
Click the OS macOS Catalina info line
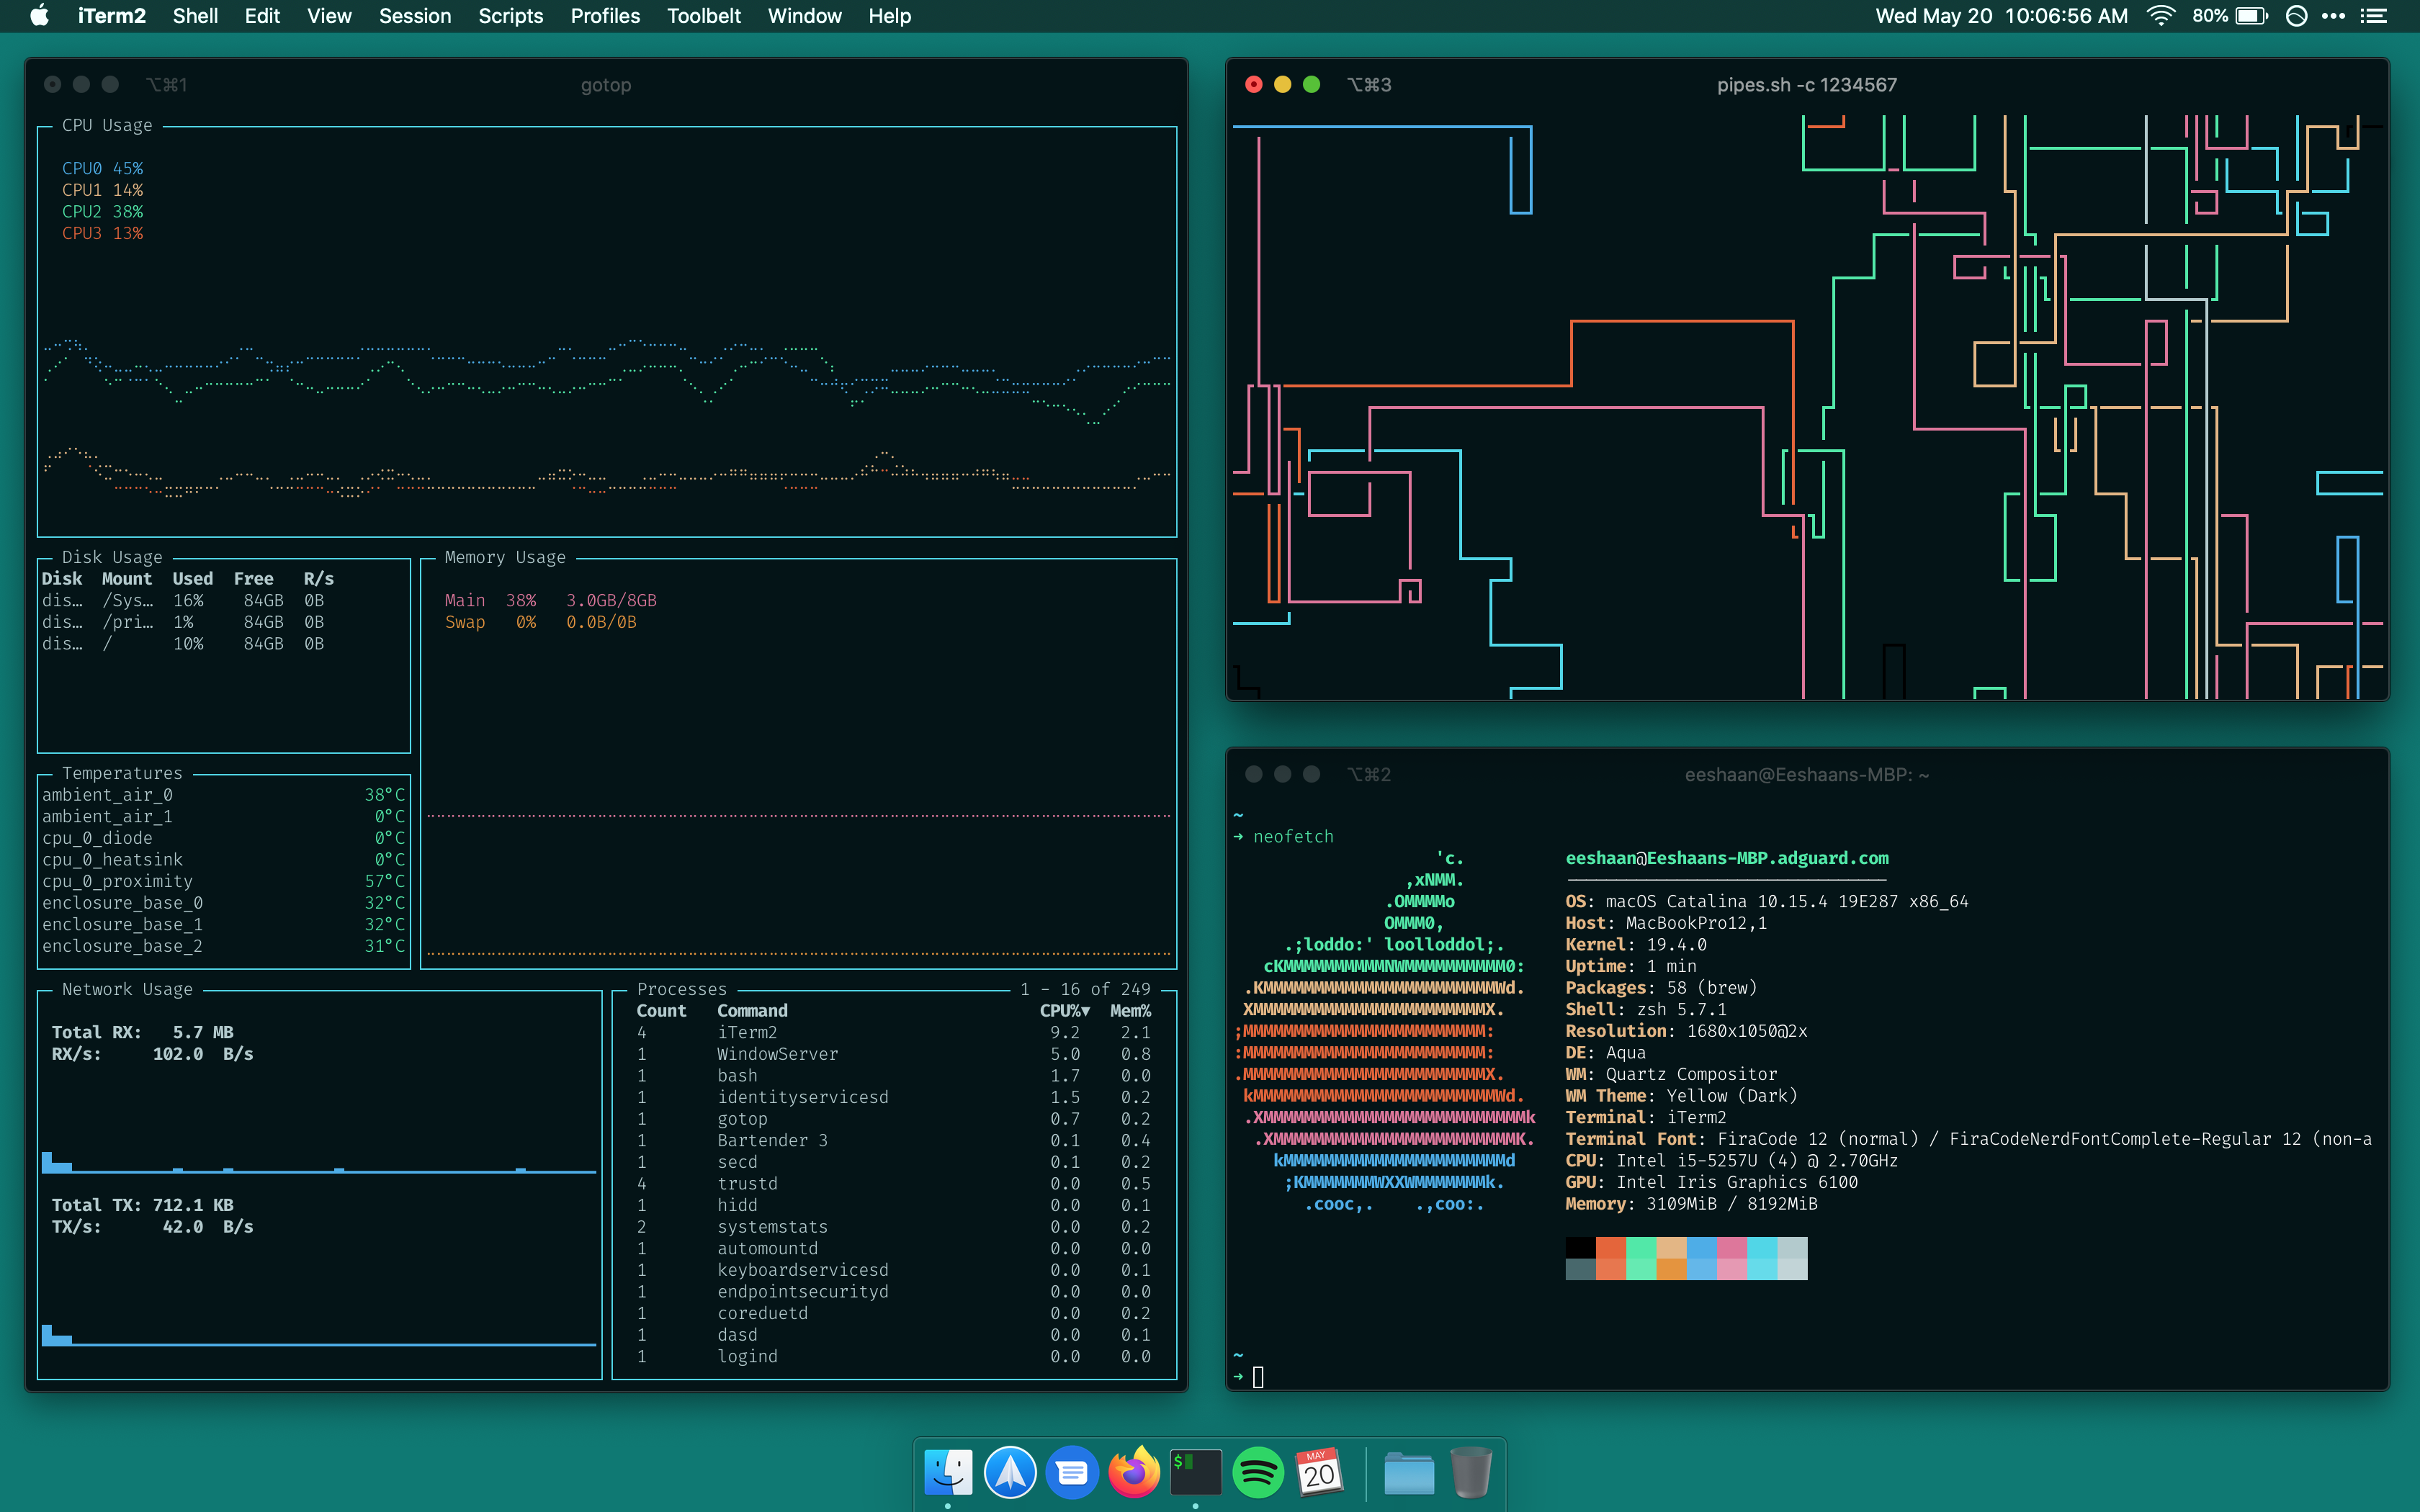(1767, 901)
